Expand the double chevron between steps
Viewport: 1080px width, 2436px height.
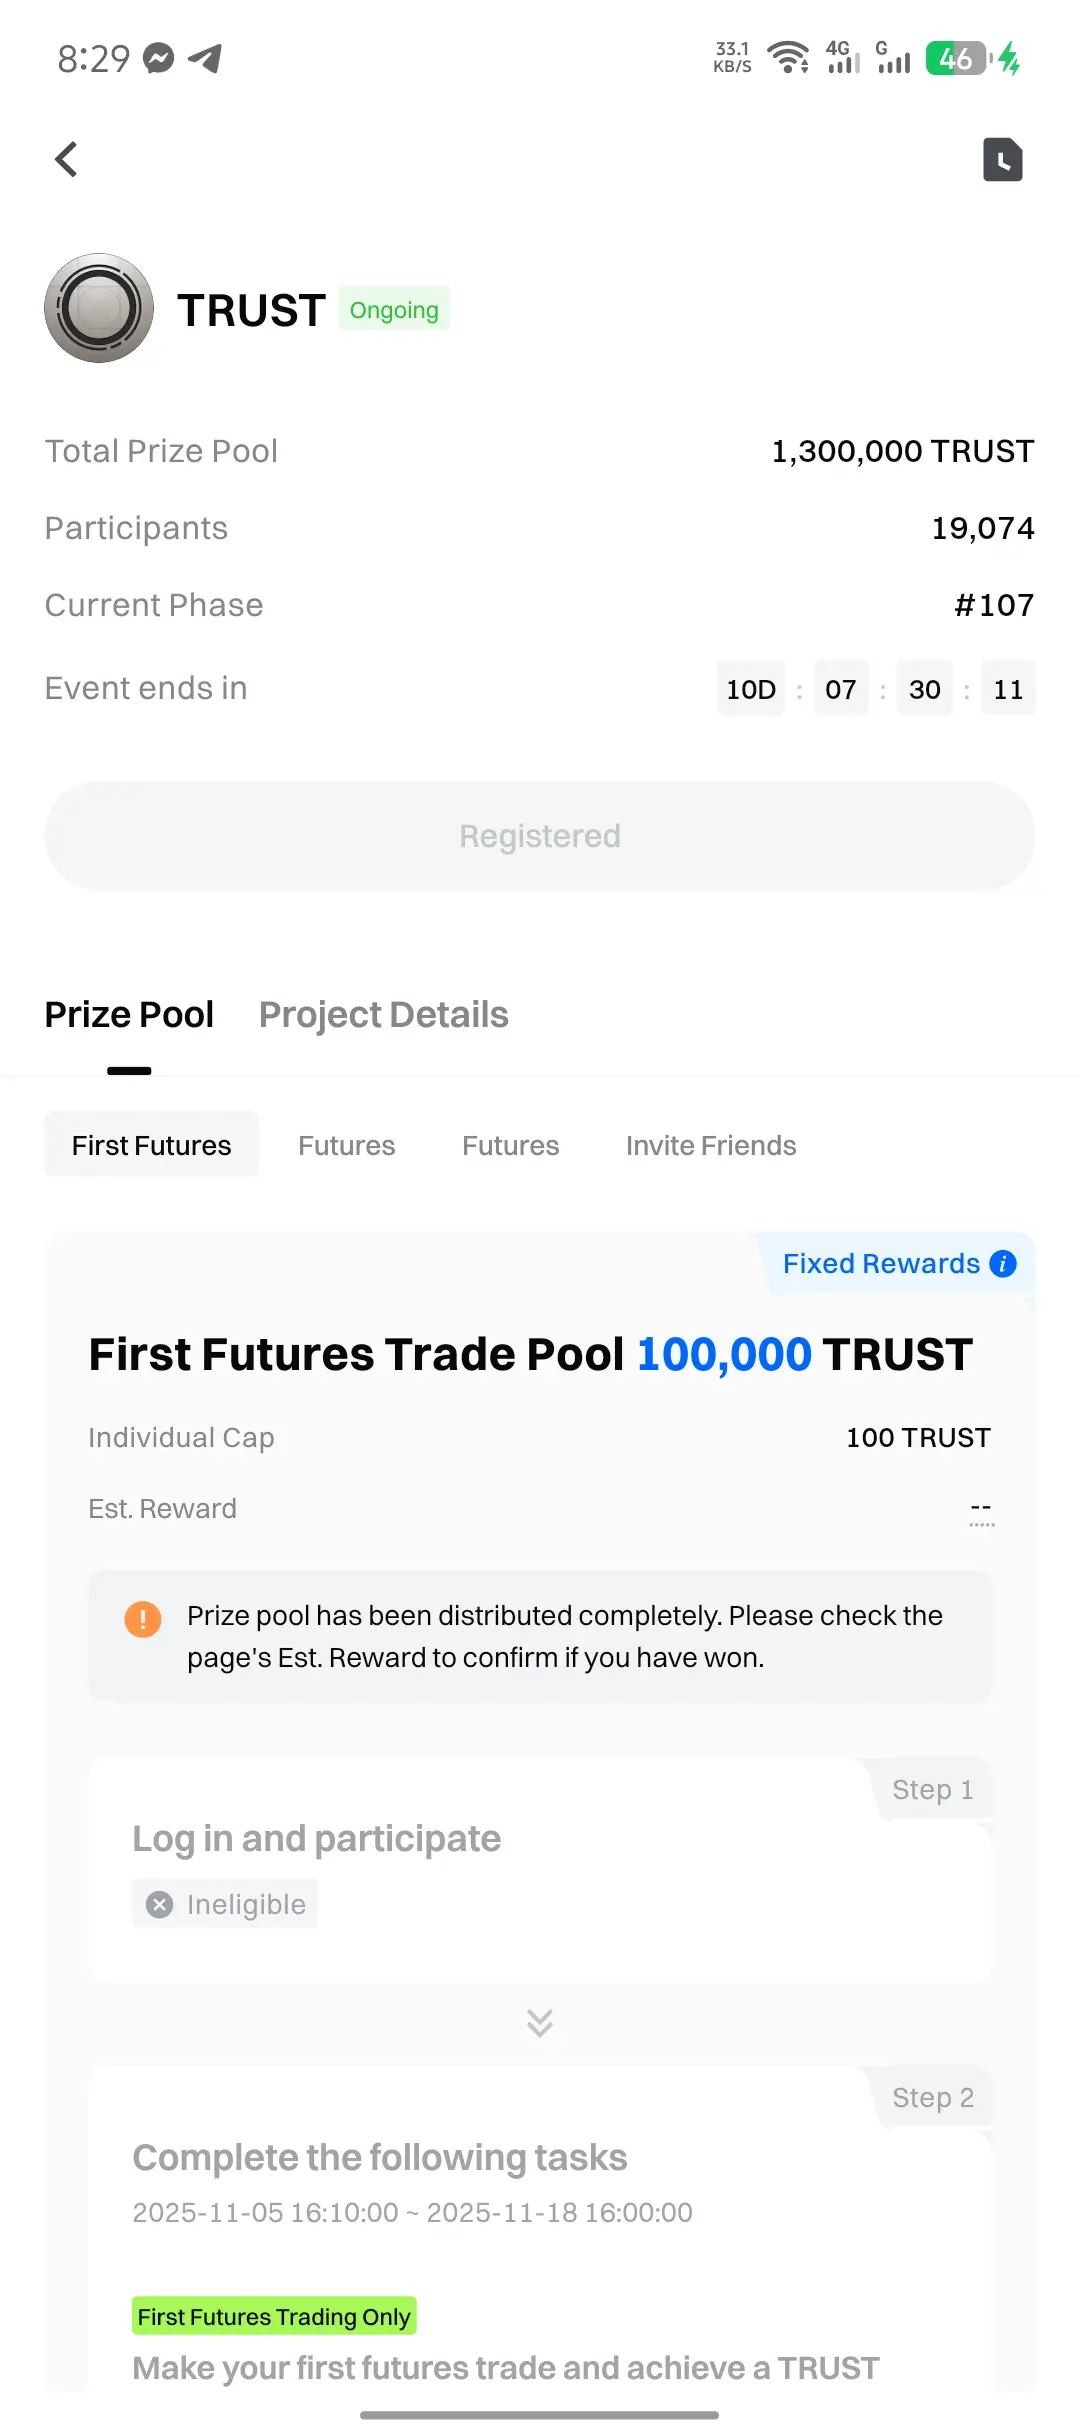pos(540,2023)
